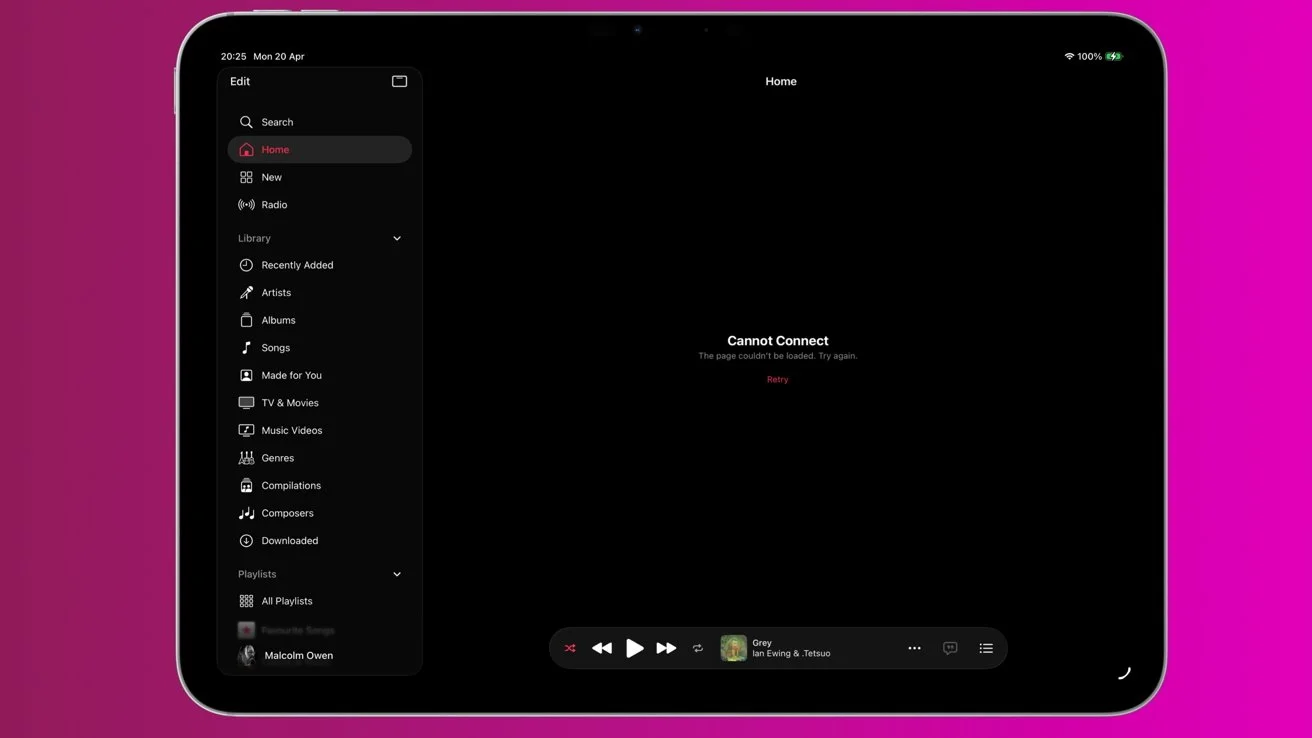
Task: Enable shuffle playback
Action: click(569, 648)
